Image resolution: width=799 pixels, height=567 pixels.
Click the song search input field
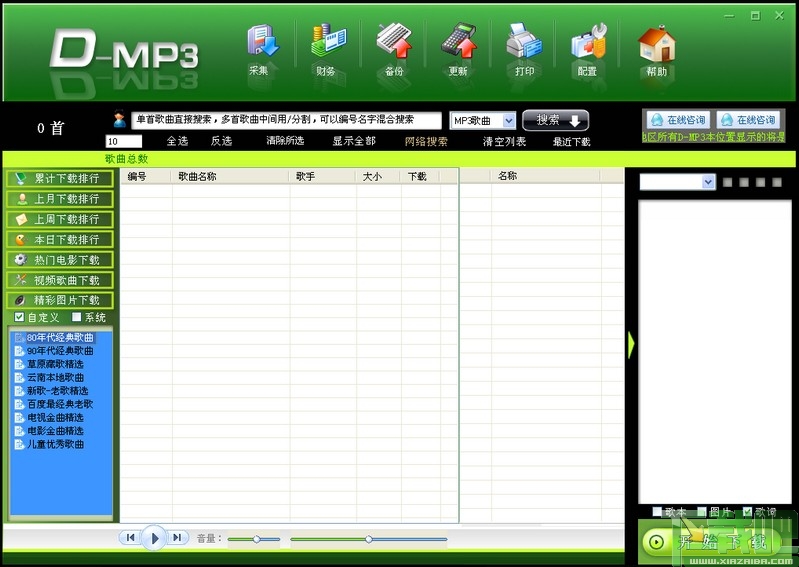[x=286, y=121]
